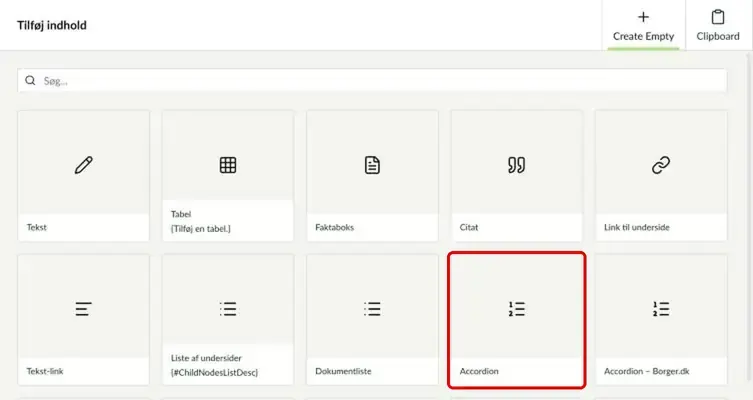Click the Accordion label

coord(479,371)
